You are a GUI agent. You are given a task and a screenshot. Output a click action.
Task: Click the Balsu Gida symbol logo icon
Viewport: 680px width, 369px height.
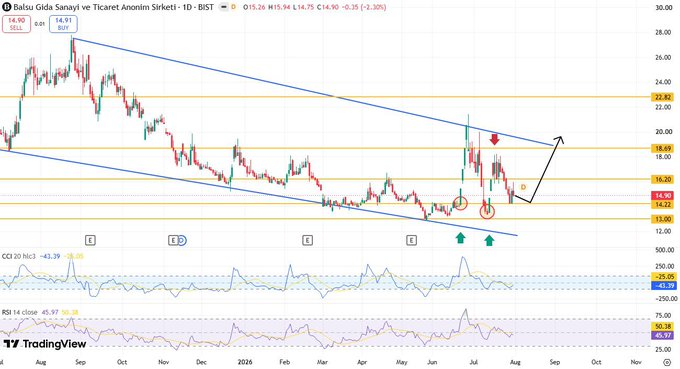click(x=7, y=7)
